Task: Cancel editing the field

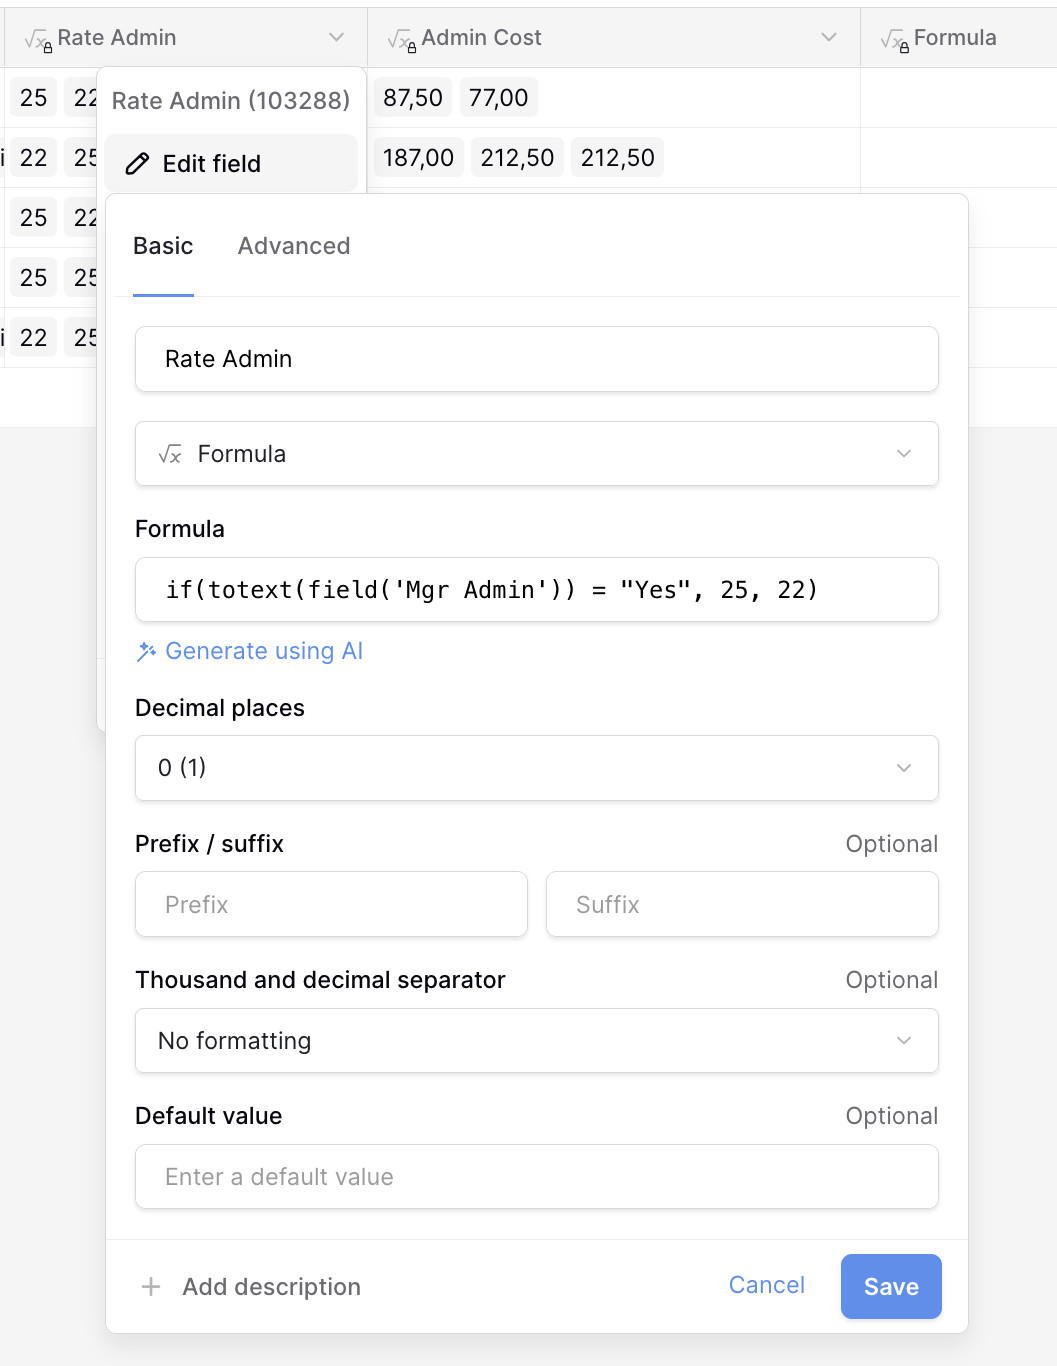Action: [766, 1285]
